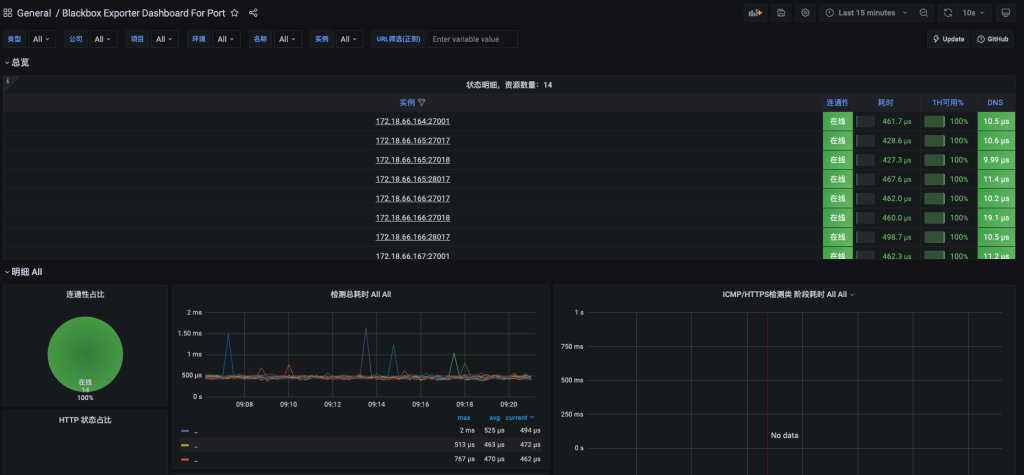Open the dashboards grid icon beside General

(x=8, y=13)
